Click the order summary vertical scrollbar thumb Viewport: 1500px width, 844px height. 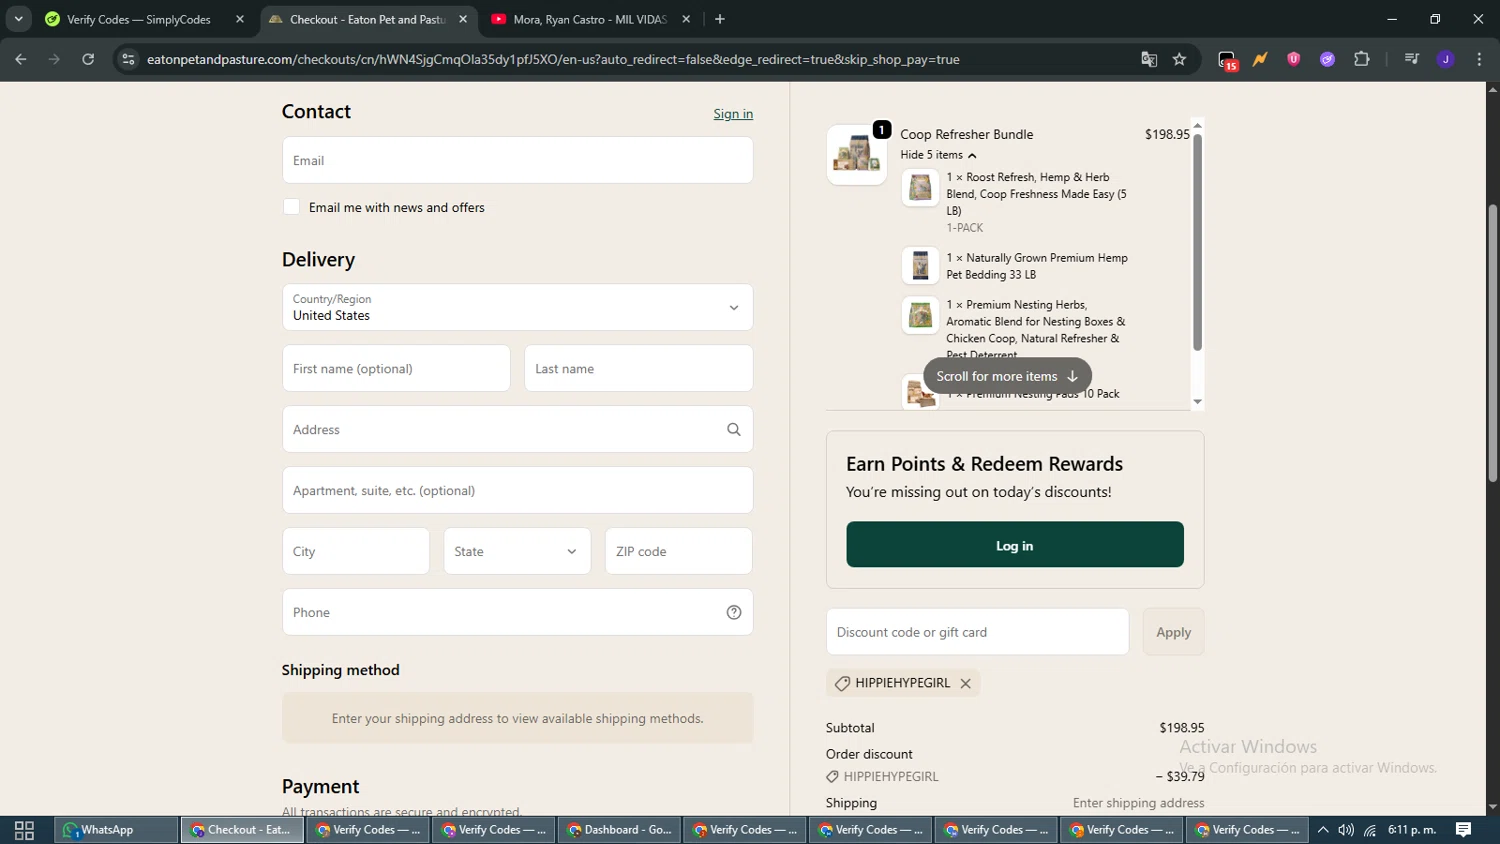[1197, 242]
